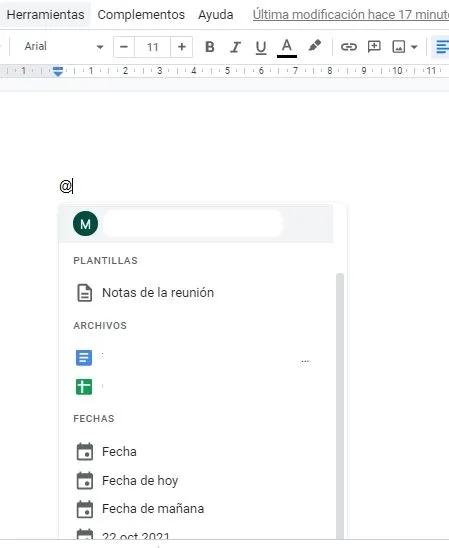Click the font size field showing 11
The width and height of the screenshot is (449, 548).
tap(153, 47)
